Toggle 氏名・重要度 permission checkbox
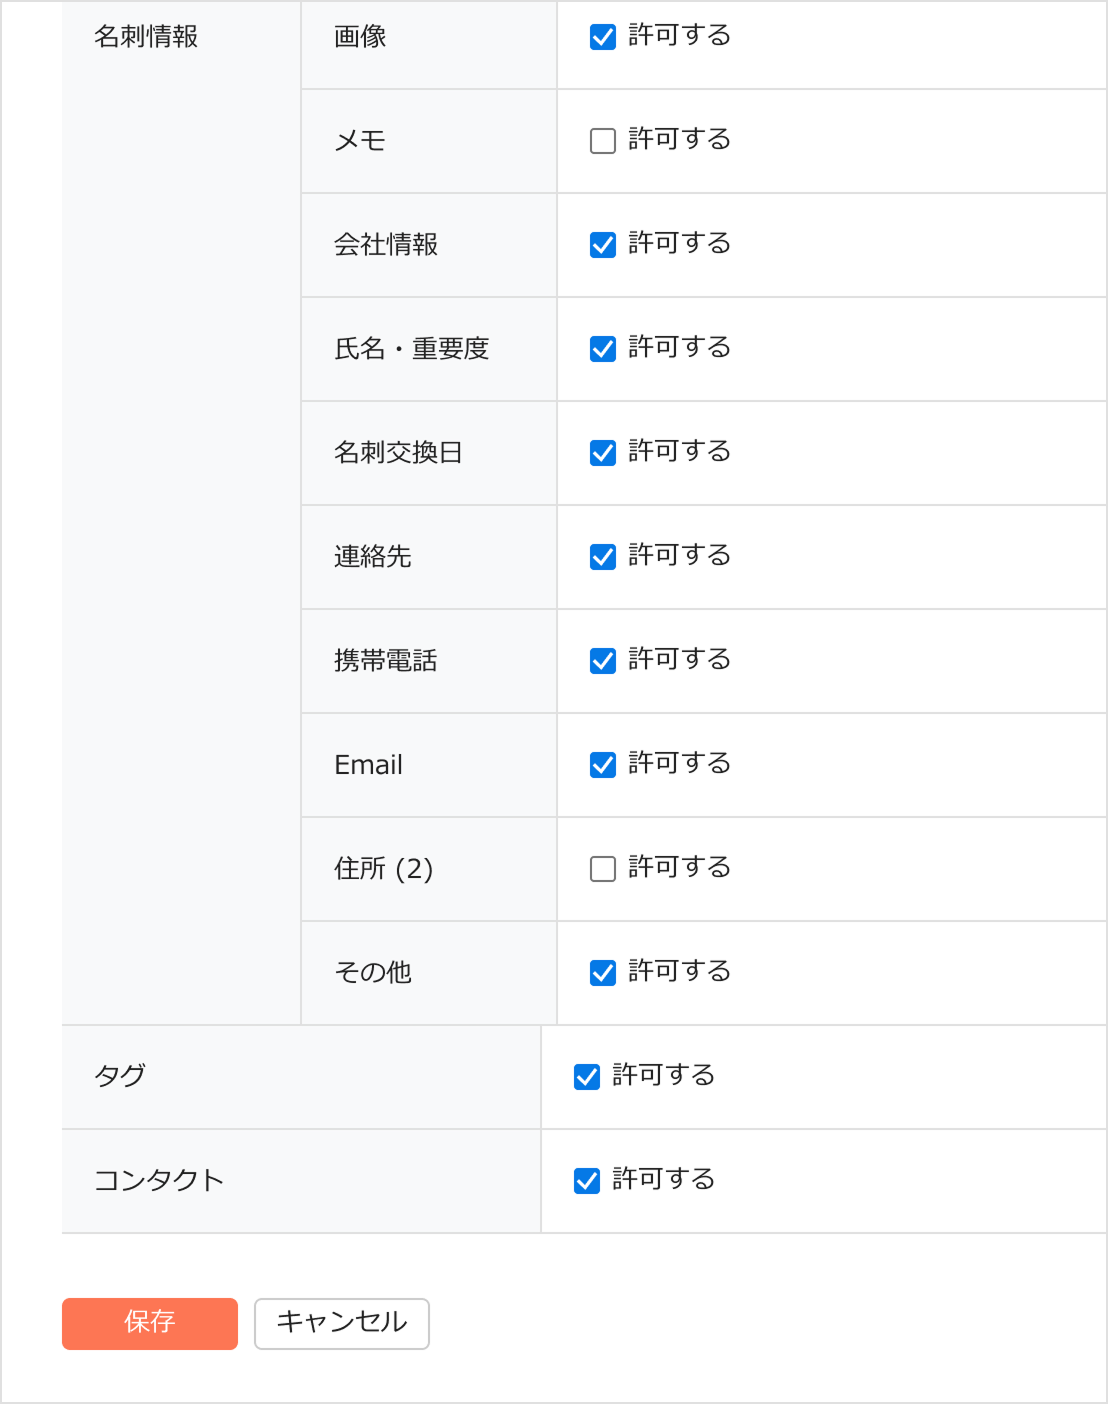The image size is (1108, 1404). [x=603, y=349]
